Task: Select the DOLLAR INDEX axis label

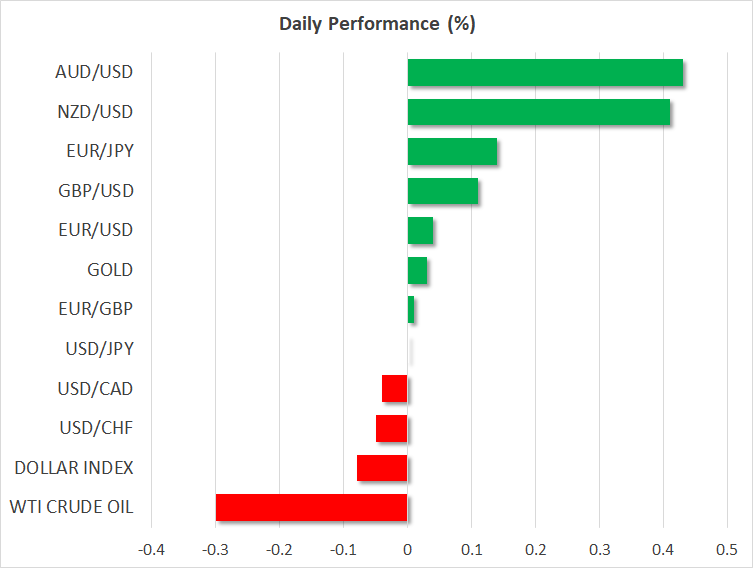Action: [73, 467]
